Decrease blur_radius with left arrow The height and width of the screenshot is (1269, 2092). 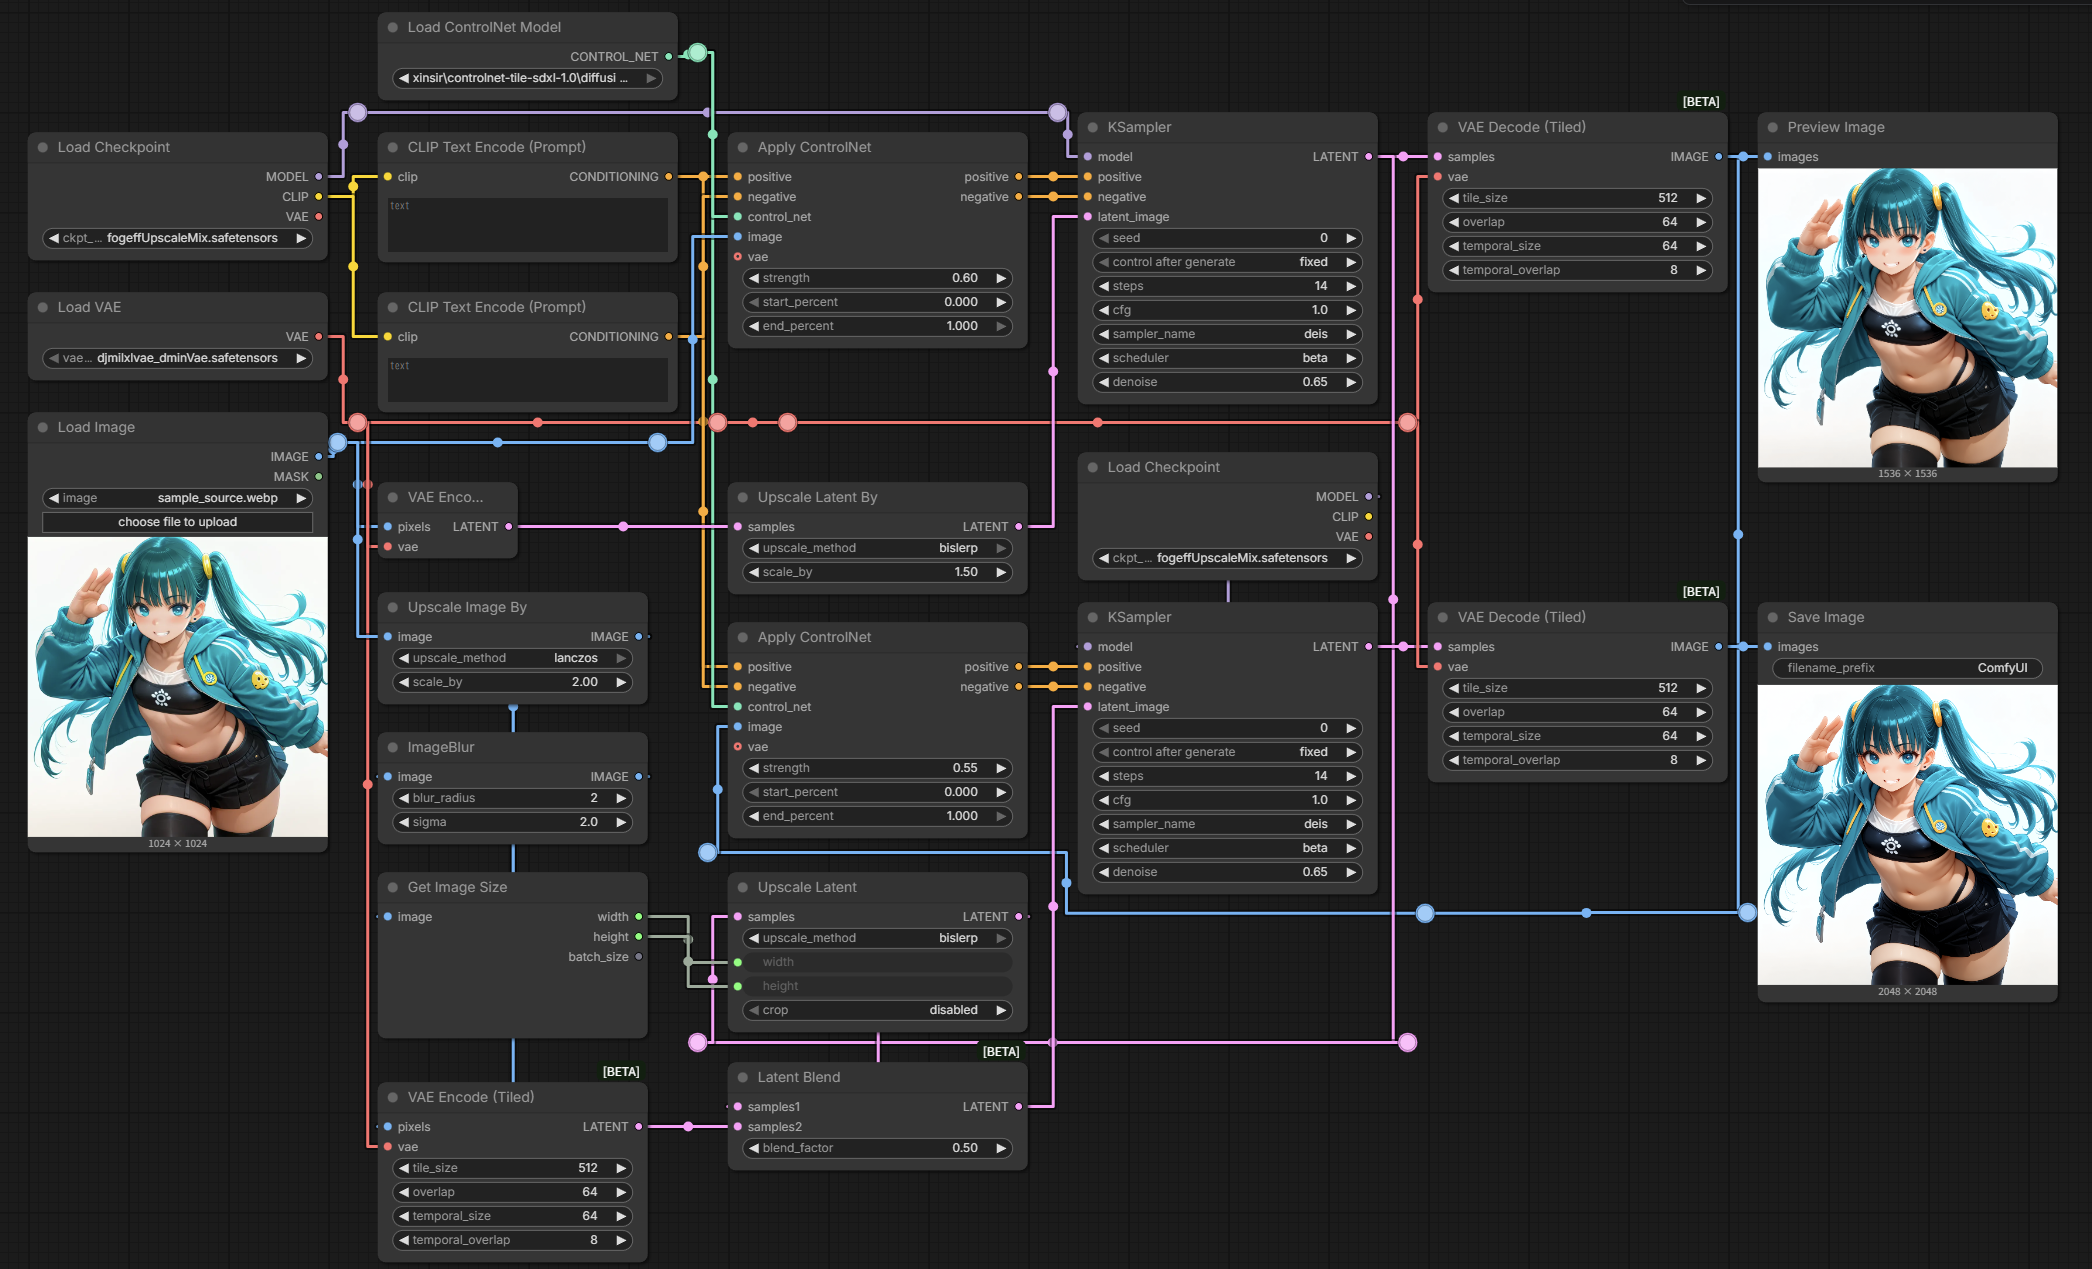(x=404, y=798)
